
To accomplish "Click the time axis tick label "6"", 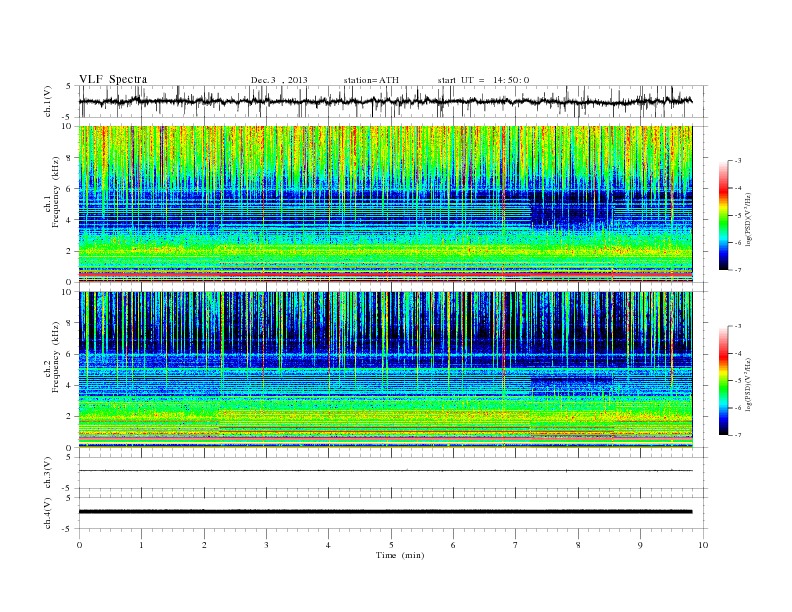I will pyautogui.click(x=453, y=545).
